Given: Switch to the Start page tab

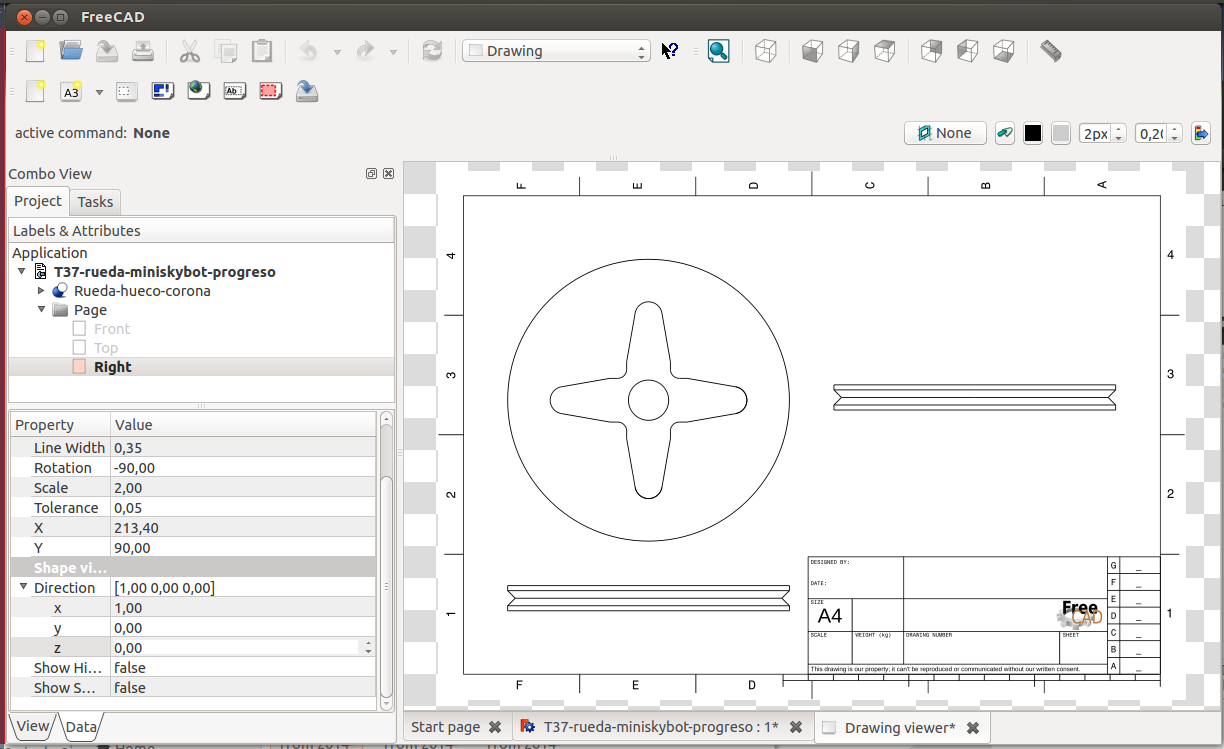Looking at the screenshot, I should point(445,727).
